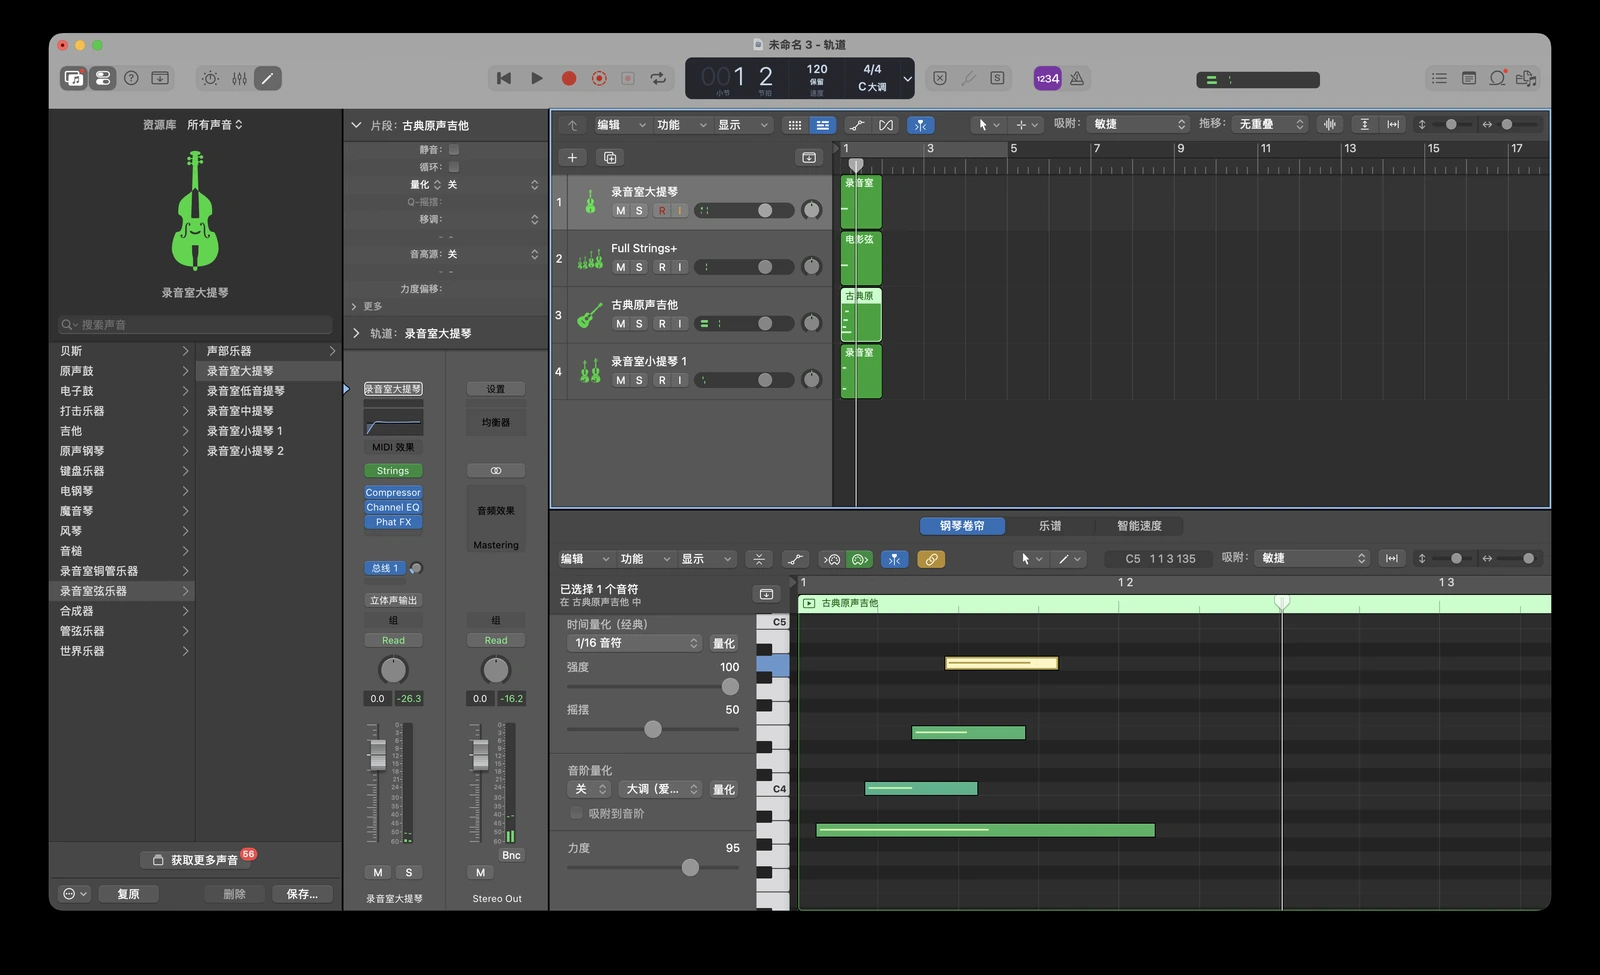Screen dimensions: 1600x975
Task: Open the 1/16 音符 time quantize dropdown
Action: click(x=636, y=643)
